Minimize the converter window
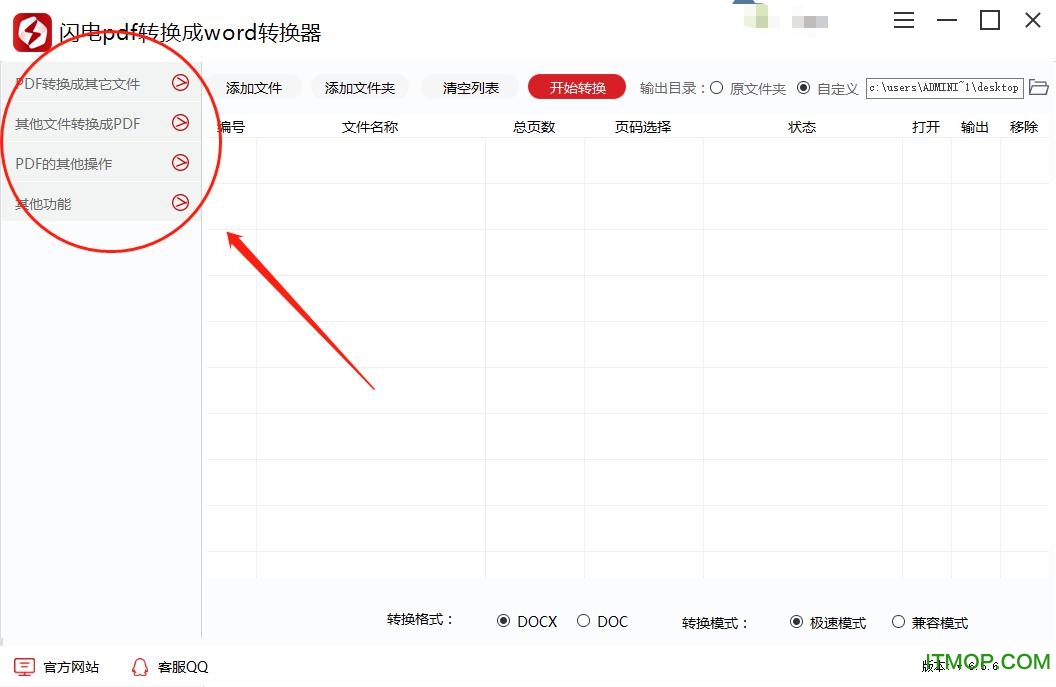Screen dimensions: 1056x687 [x=947, y=20]
